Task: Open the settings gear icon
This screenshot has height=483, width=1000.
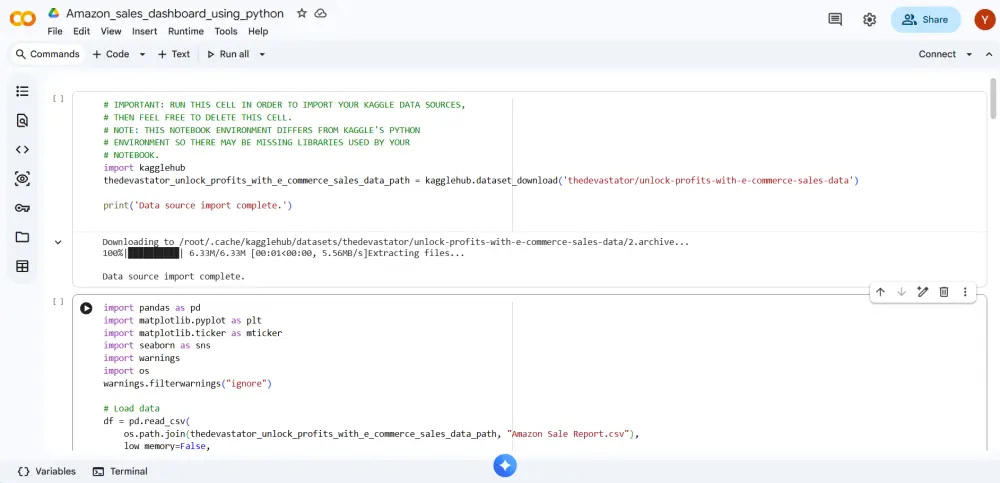Action: [869, 19]
